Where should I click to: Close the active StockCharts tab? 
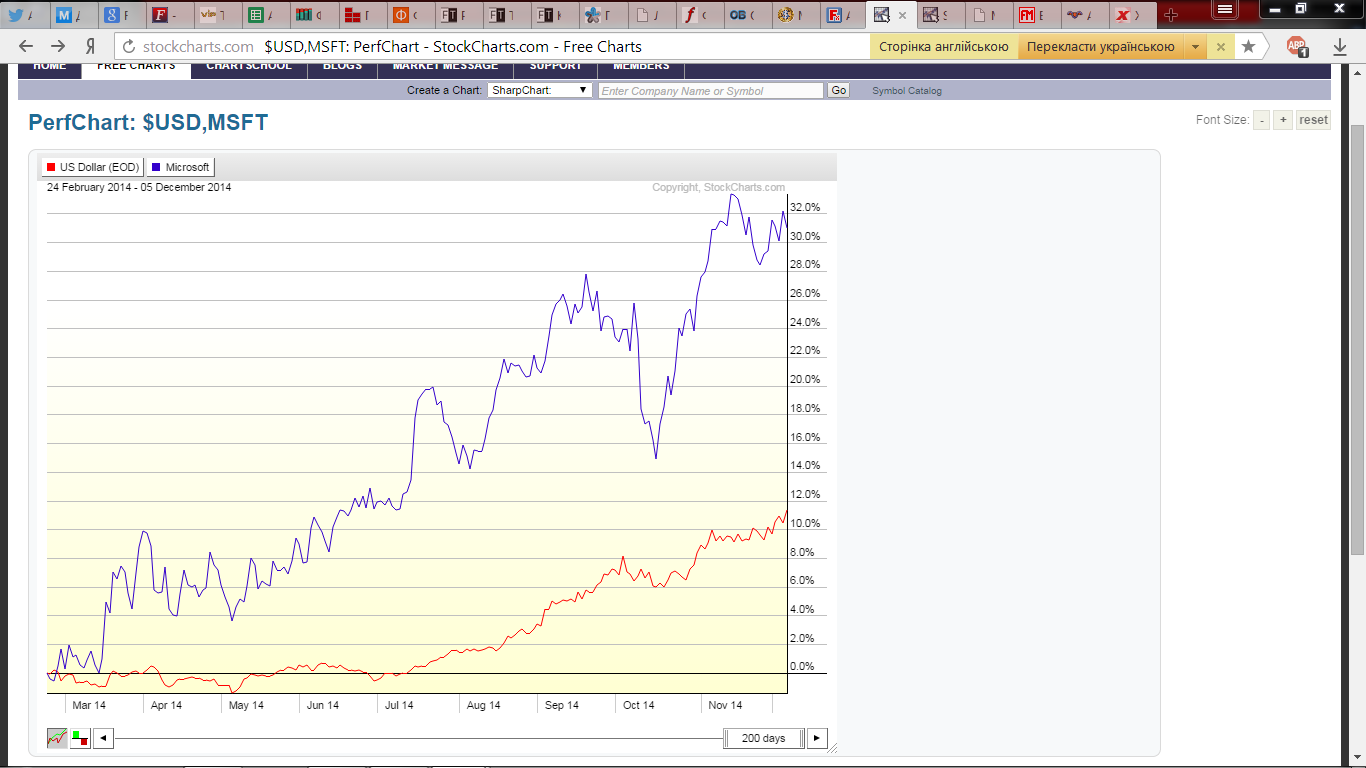(903, 15)
